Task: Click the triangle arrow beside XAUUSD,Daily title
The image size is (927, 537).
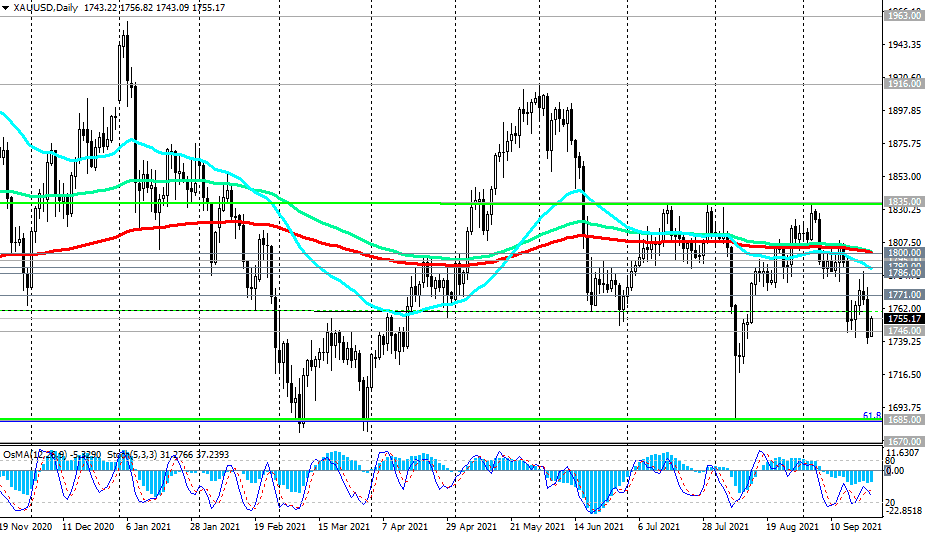Action: [x=6, y=8]
